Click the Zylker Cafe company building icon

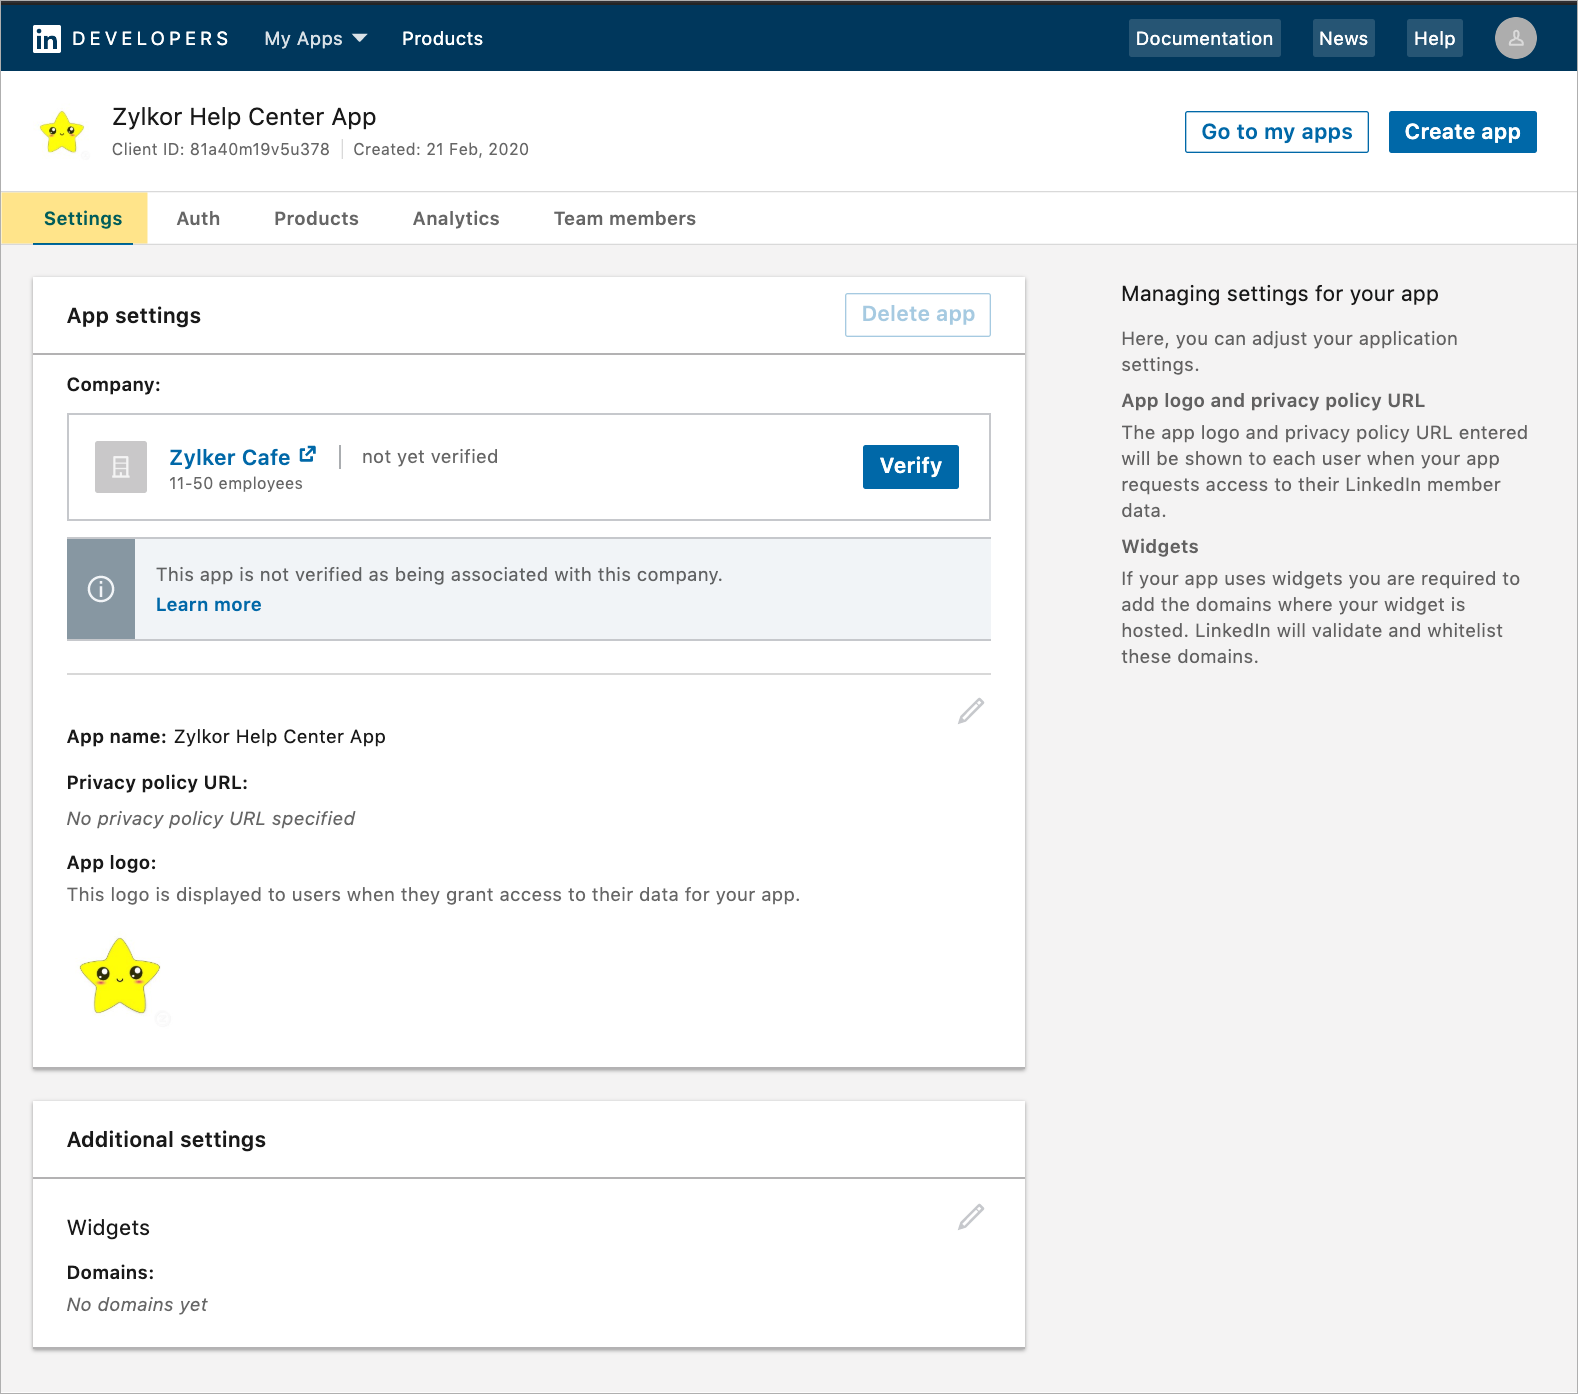pos(121,467)
